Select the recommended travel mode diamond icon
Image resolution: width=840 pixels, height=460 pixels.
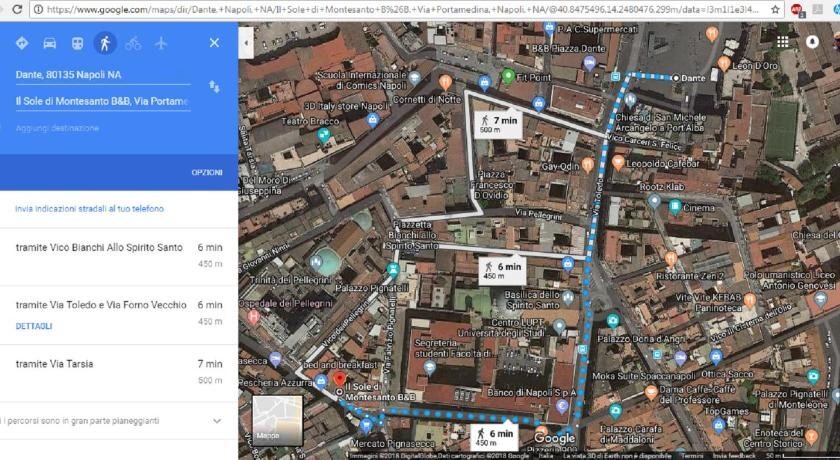tap(21, 43)
